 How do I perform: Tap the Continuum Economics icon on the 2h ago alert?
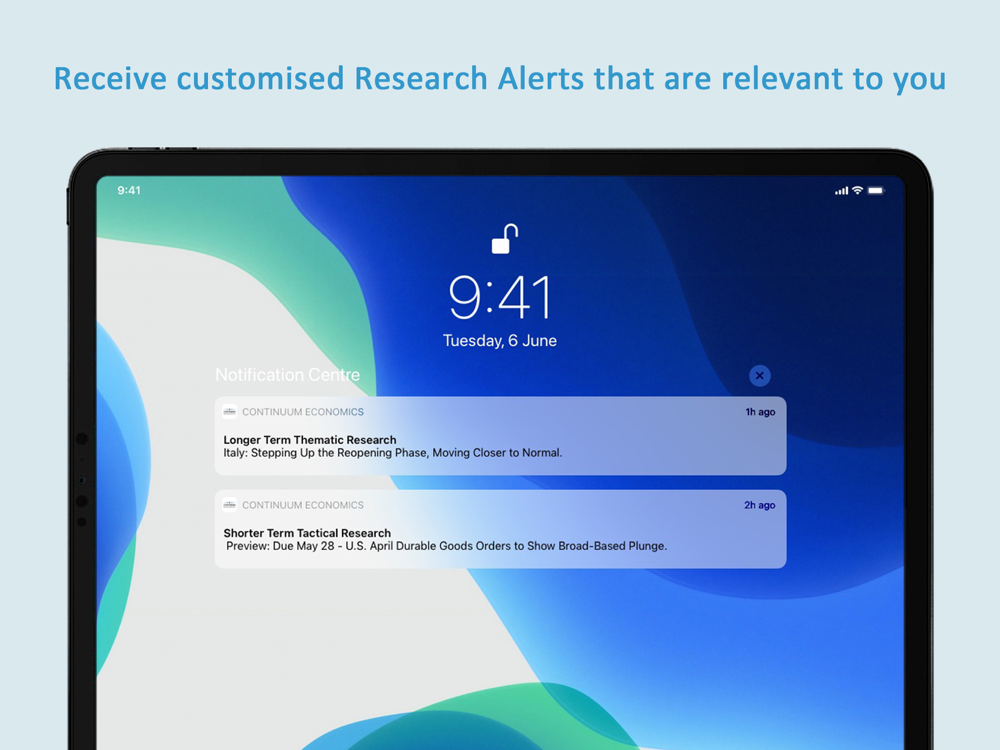[230, 504]
